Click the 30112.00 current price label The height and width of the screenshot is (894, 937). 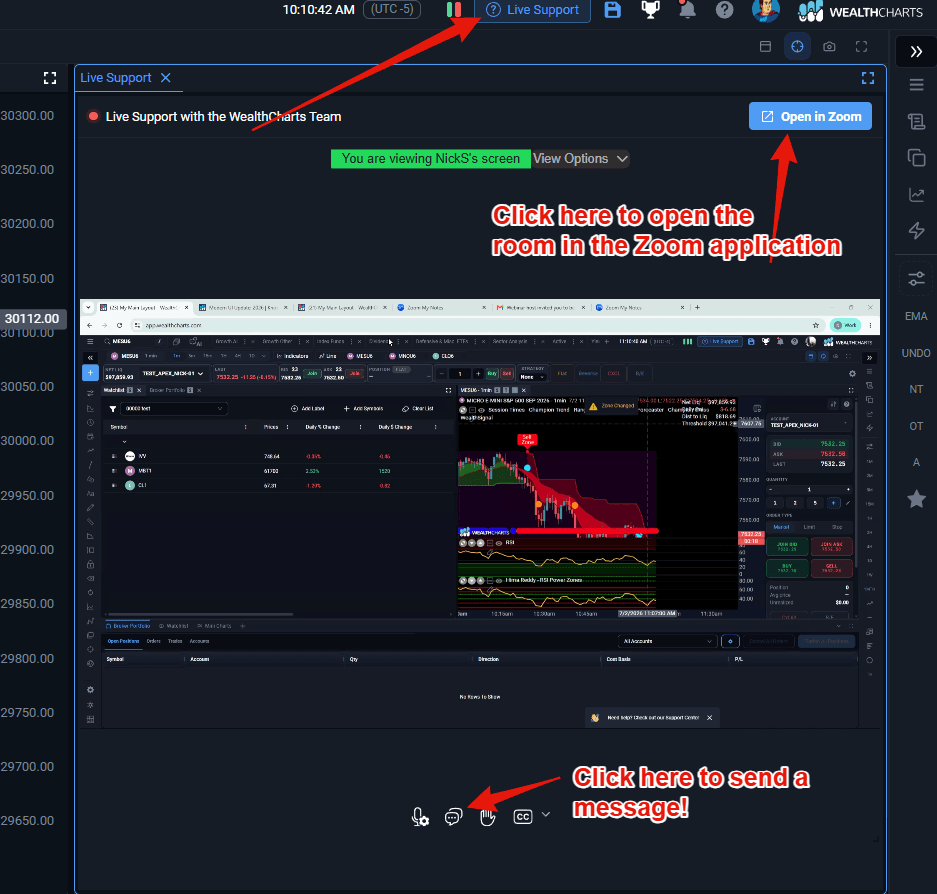coord(32,319)
